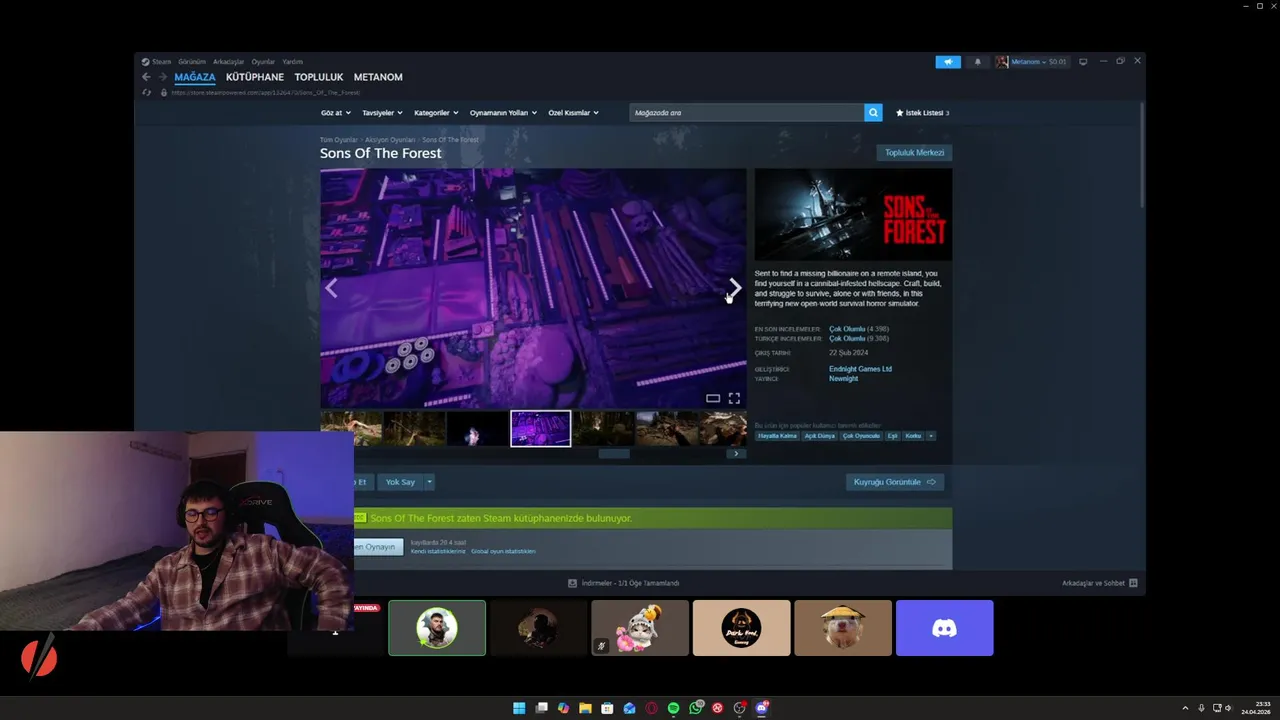Click the Açık Dünya tag

[819, 436]
